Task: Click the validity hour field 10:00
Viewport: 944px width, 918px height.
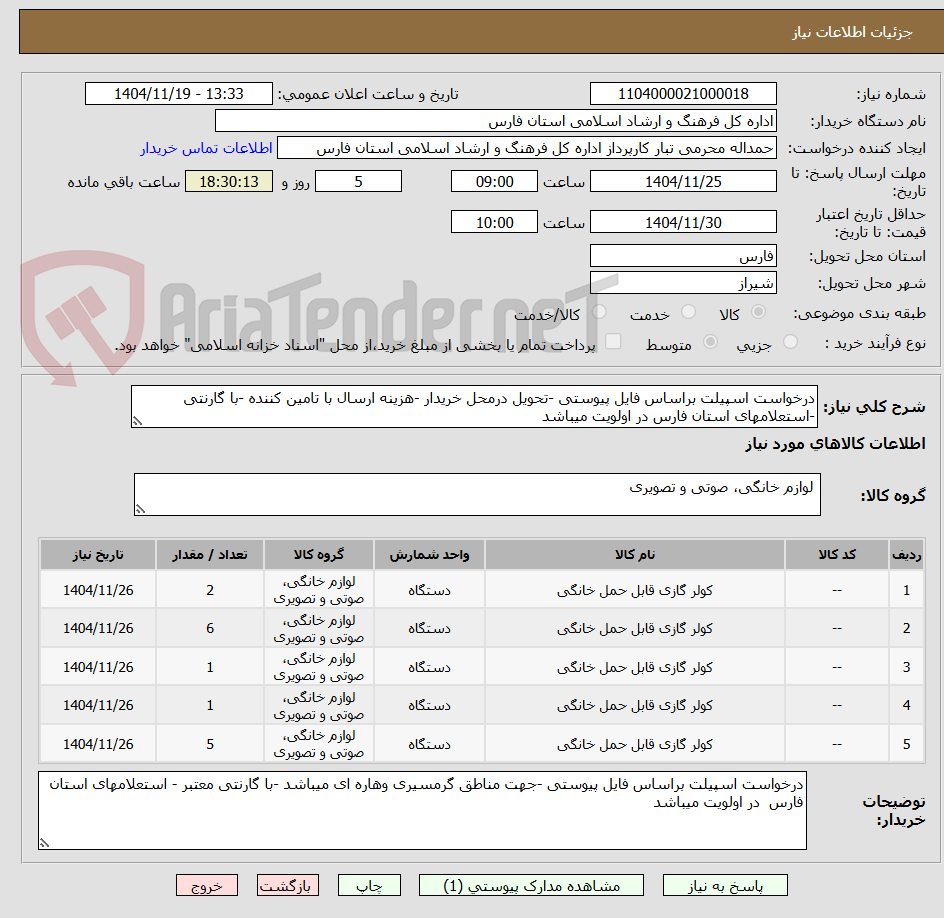Action: pyautogui.click(x=494, y=222)
